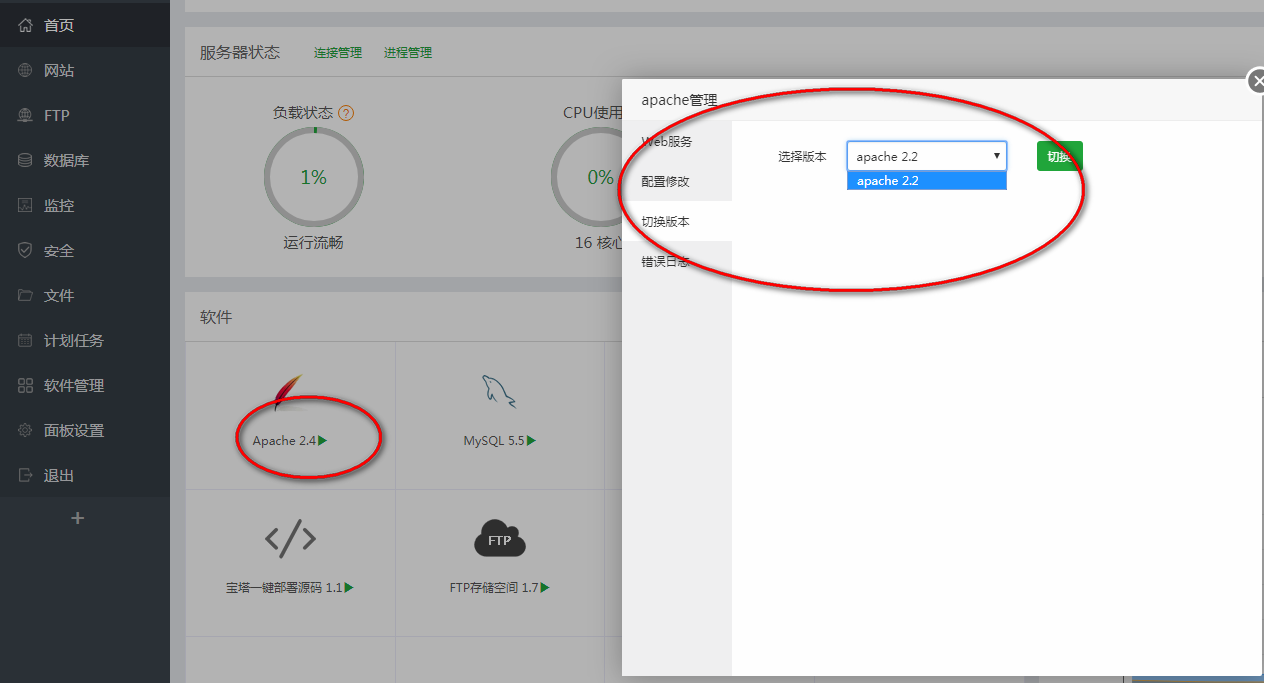Click the folder icon beside 文件
Screen dimensions: 1264x683
pyautogui.click(x=26, y=295)
